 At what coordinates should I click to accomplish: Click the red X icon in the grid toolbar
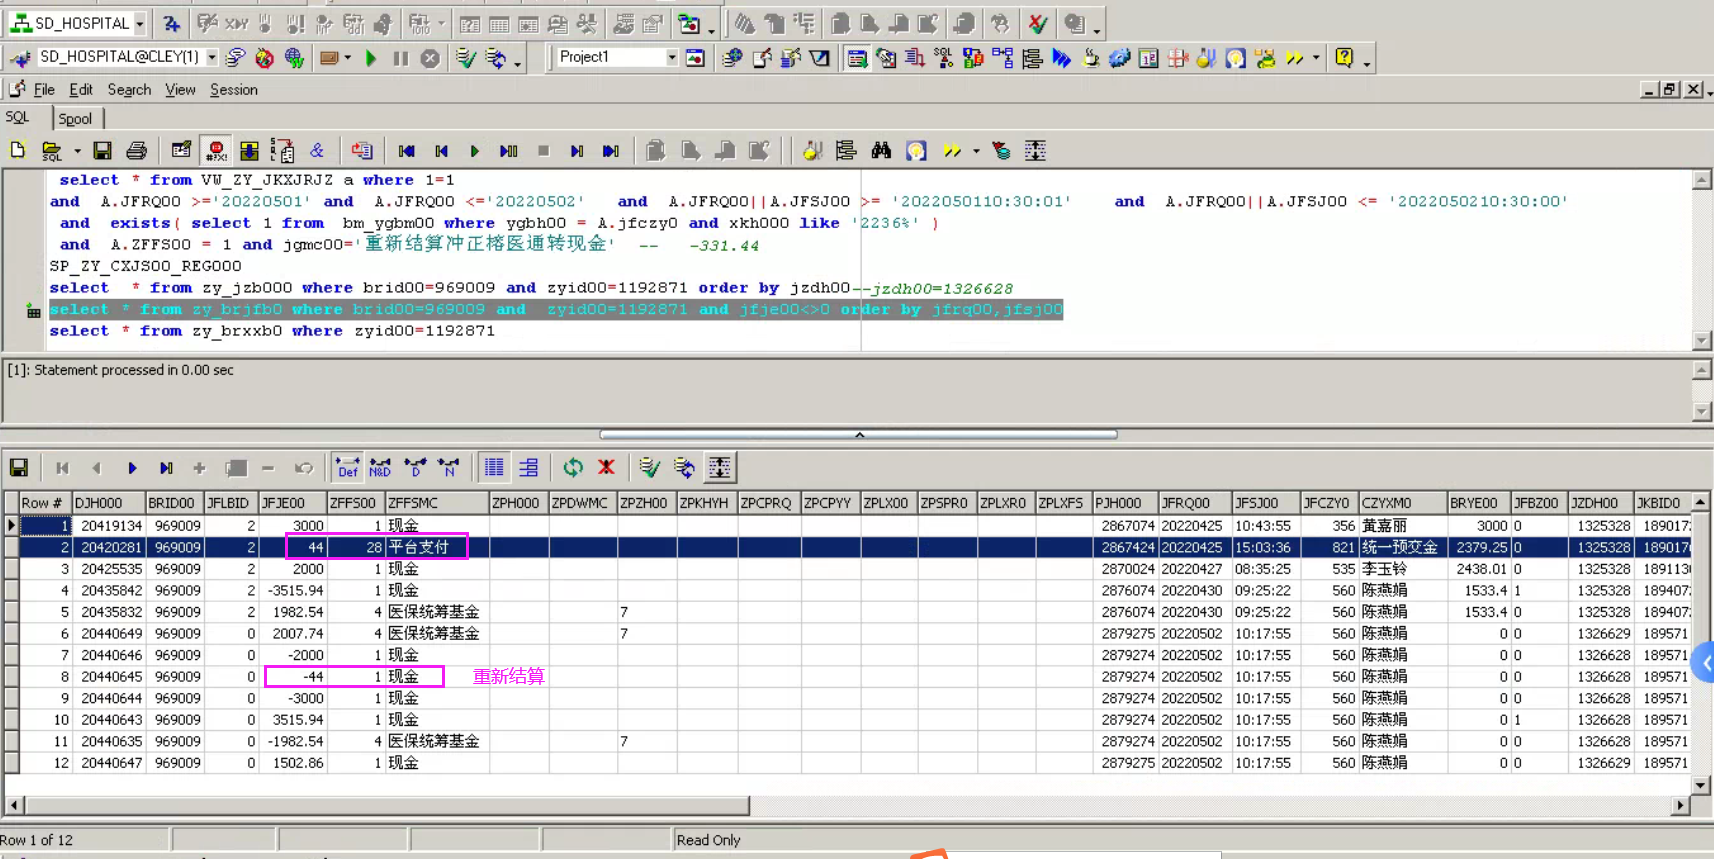[x=606, y=468]
